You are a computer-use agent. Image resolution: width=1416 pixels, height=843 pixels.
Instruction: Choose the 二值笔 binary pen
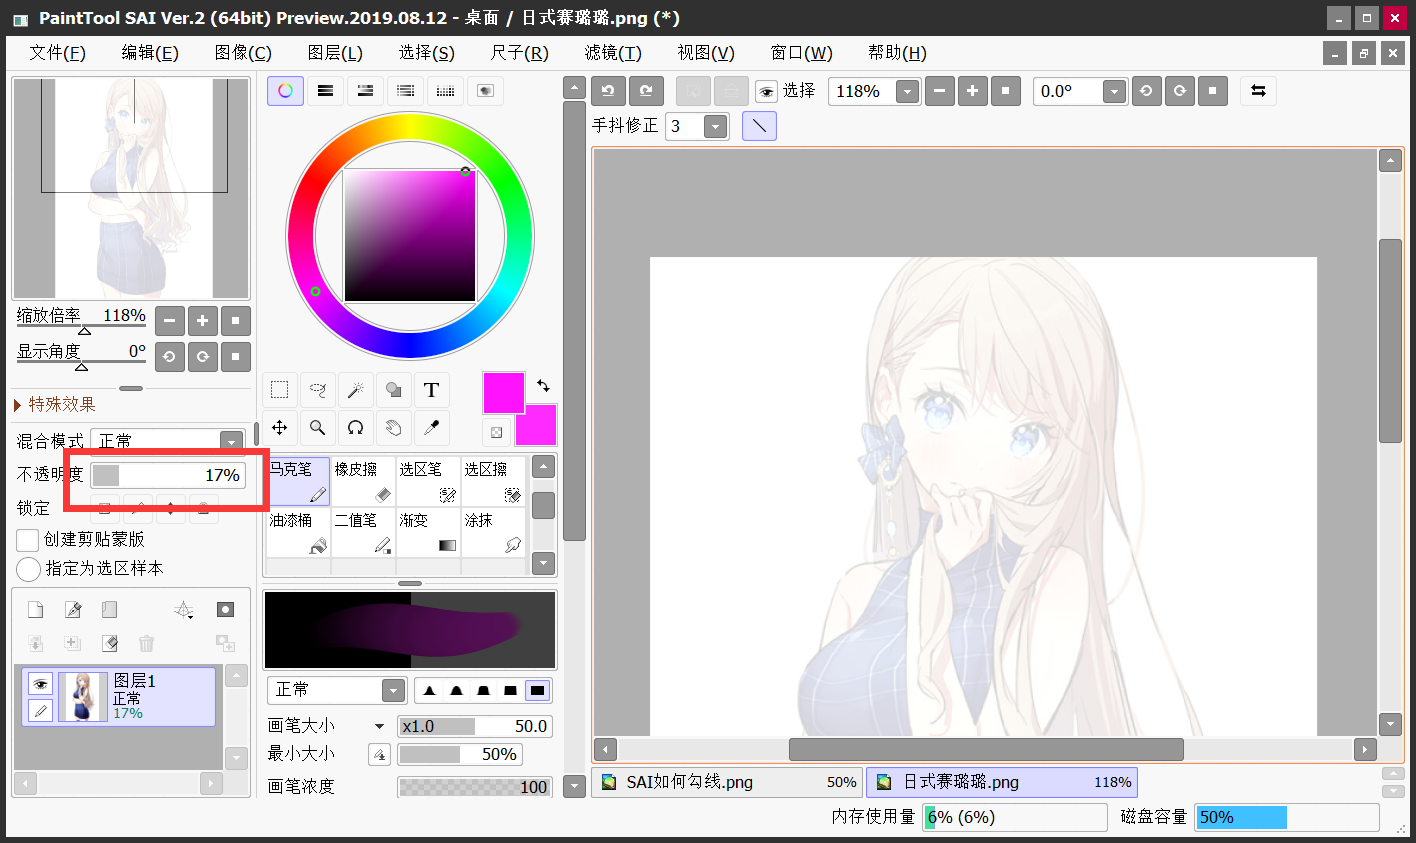(x=363, y=532)
